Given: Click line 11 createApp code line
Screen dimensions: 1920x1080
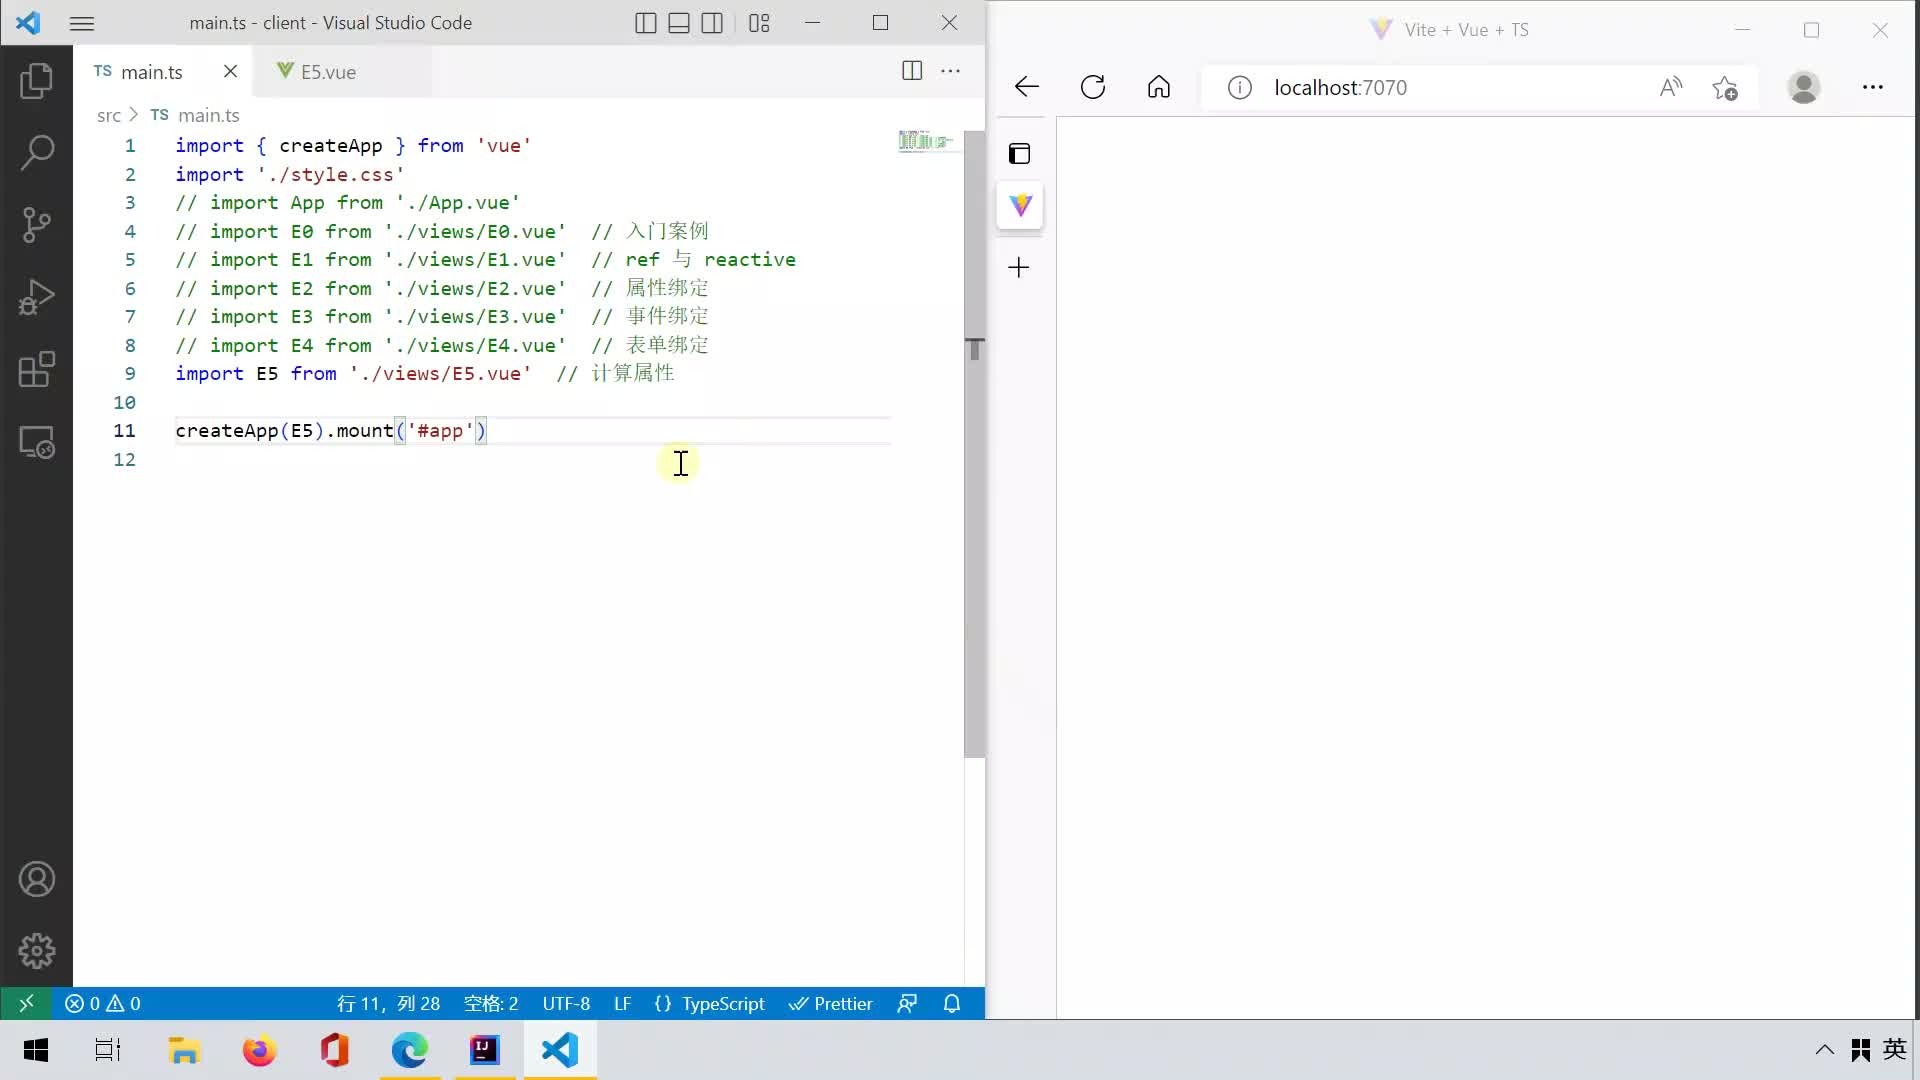Looking at the screenshot, I should pyautogui.click(x=331, y=431).
